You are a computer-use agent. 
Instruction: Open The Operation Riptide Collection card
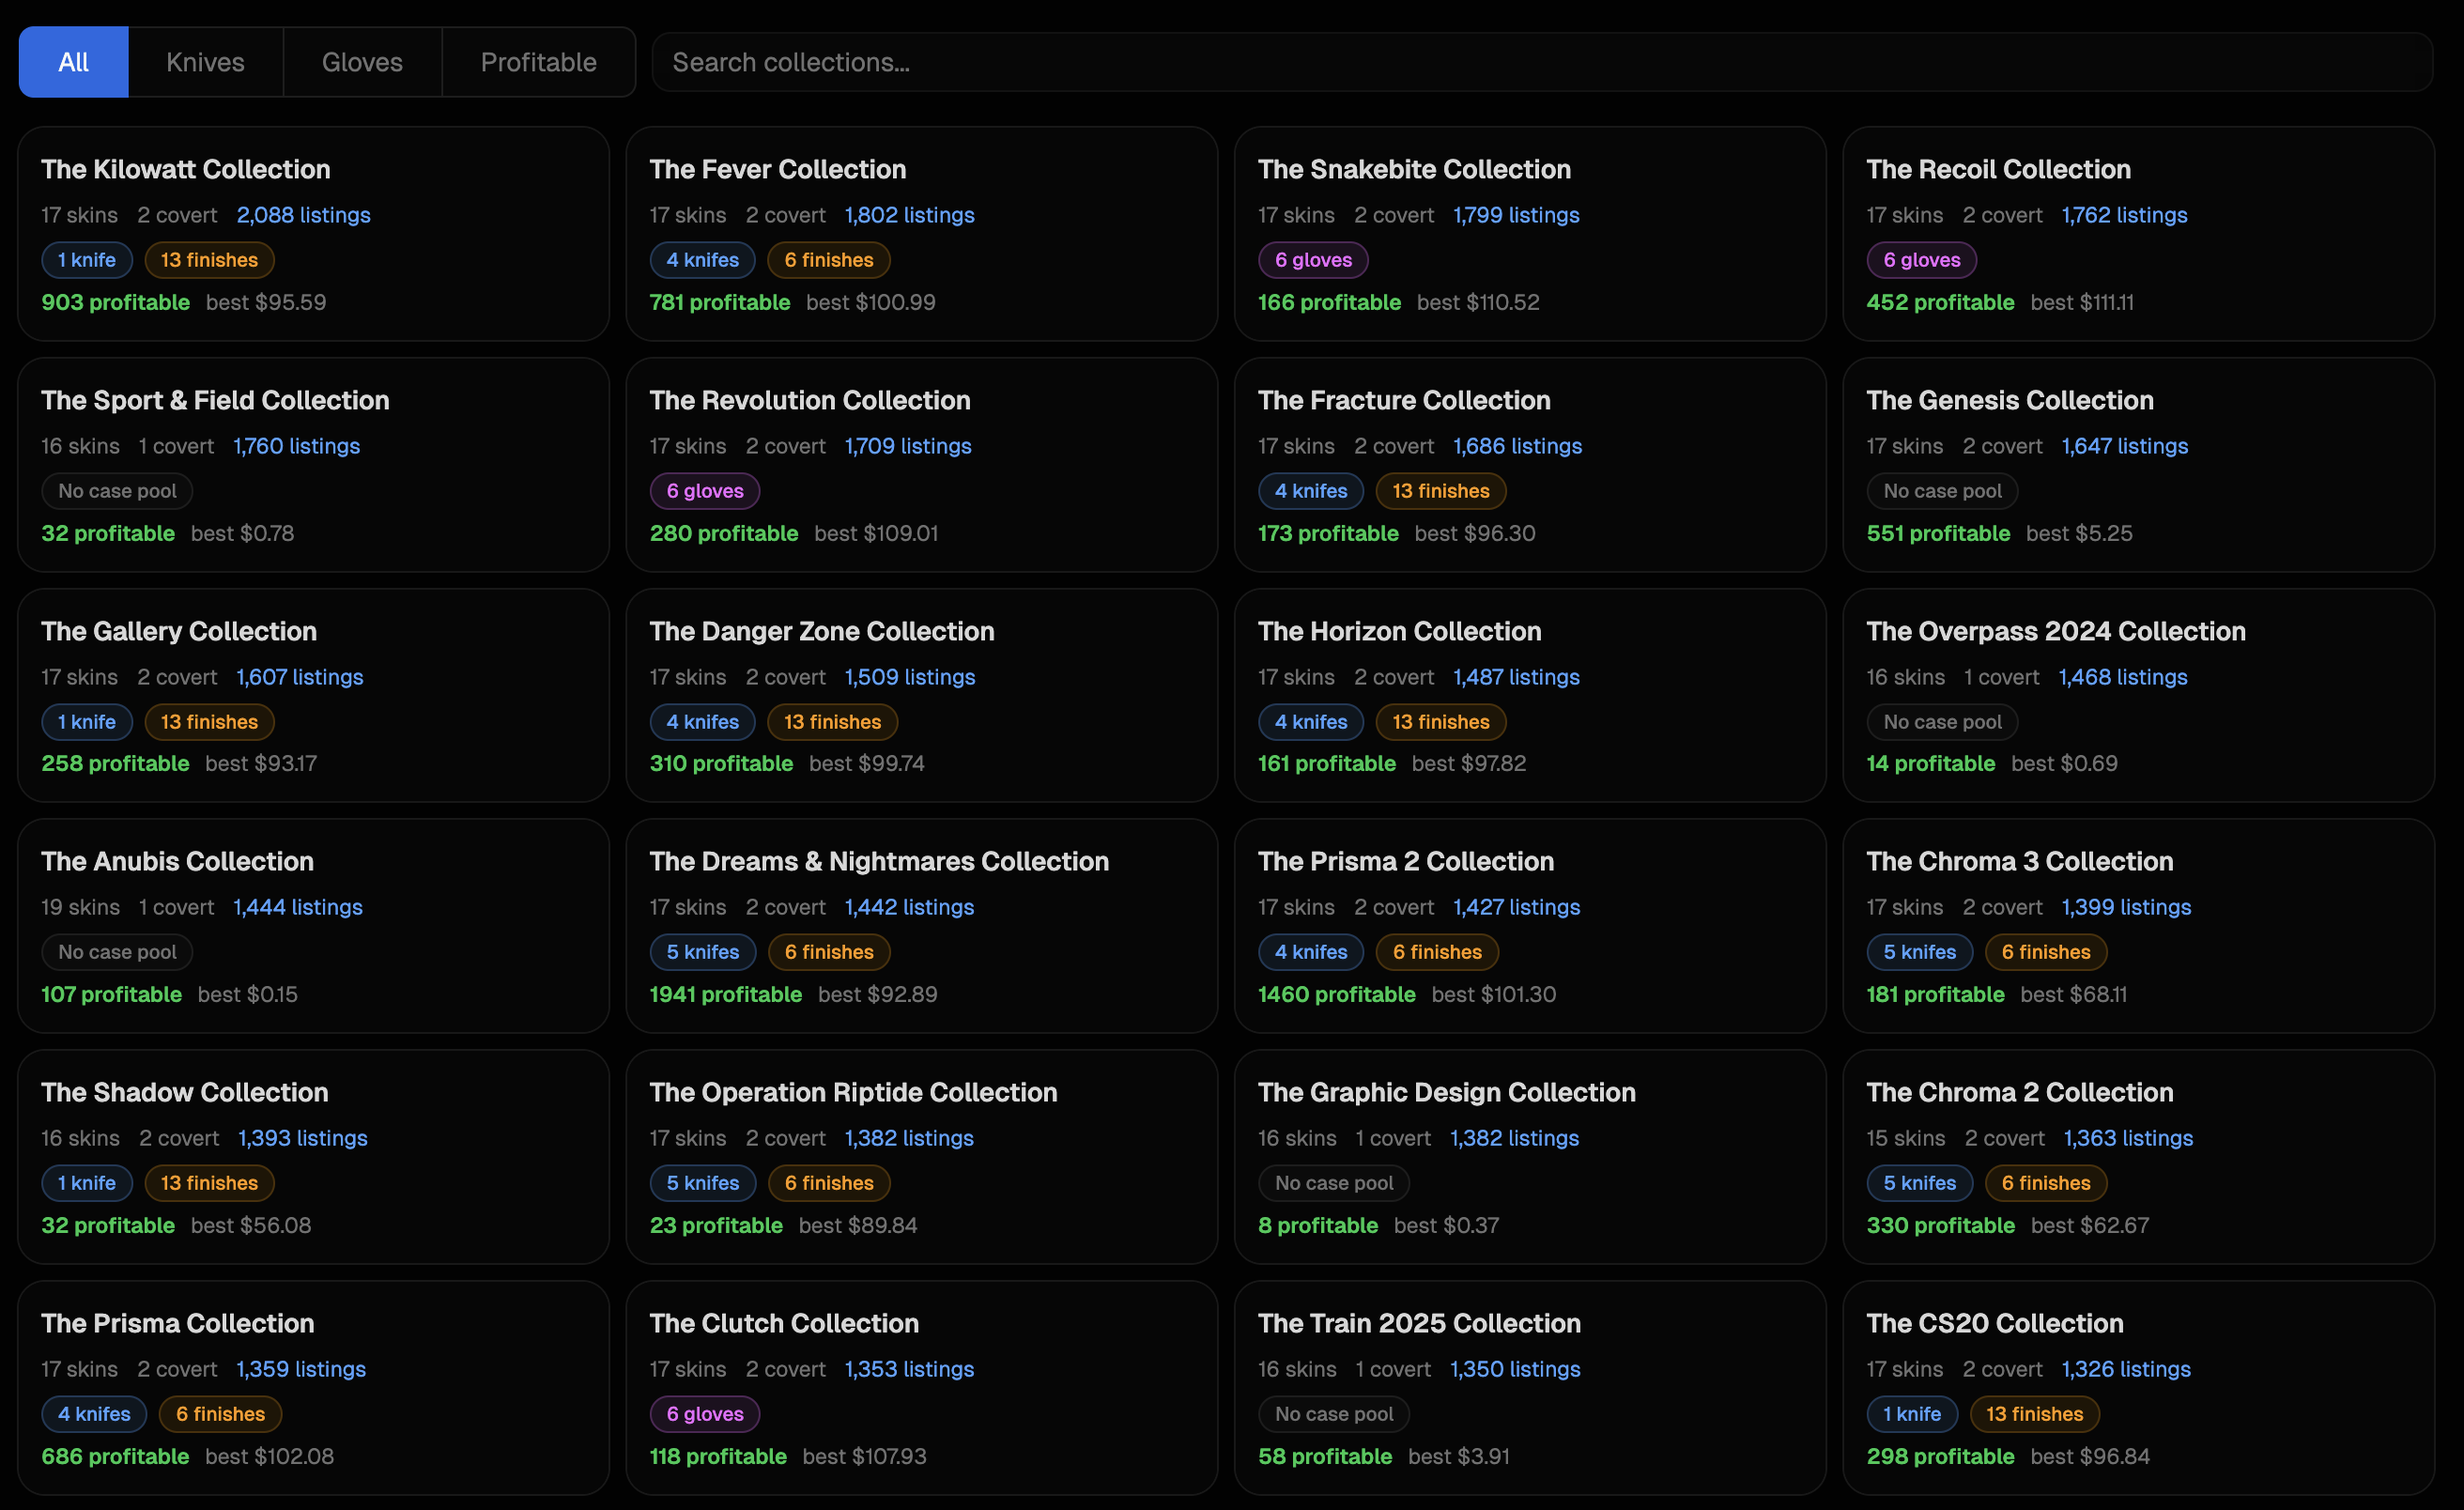(853, 1092)
